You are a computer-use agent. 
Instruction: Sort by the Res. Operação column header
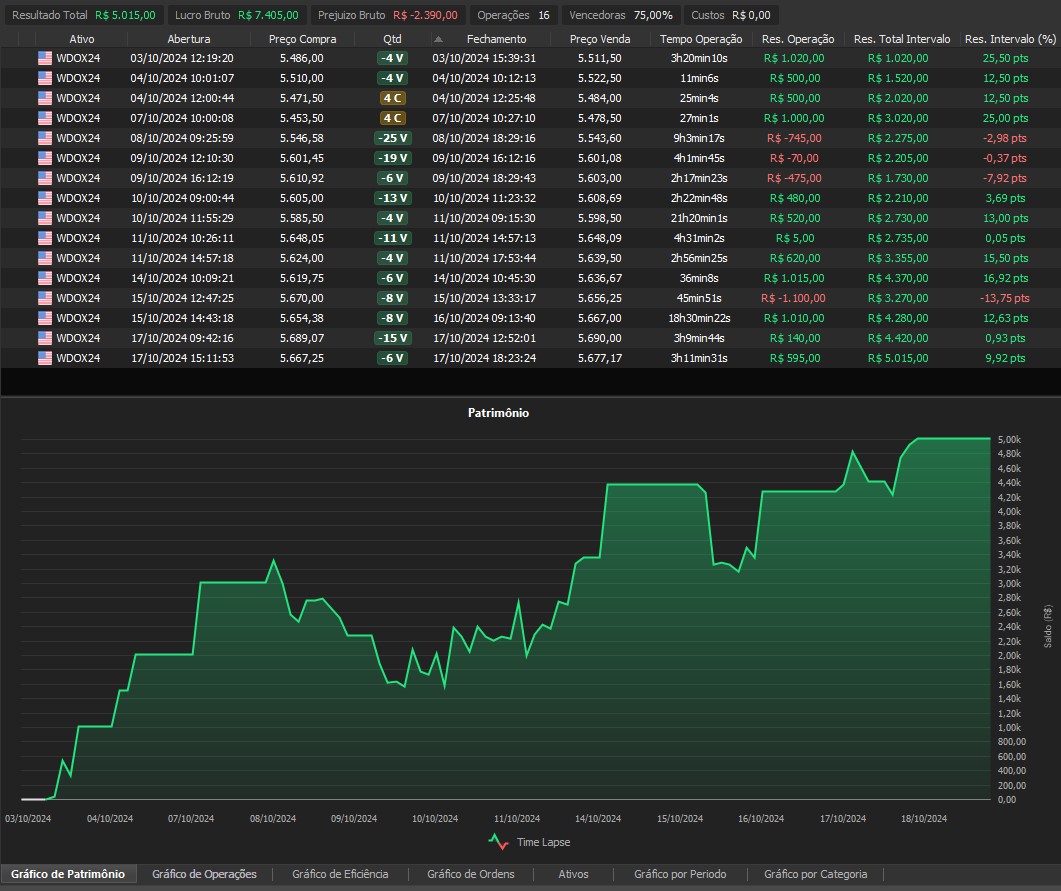(797, 39)
